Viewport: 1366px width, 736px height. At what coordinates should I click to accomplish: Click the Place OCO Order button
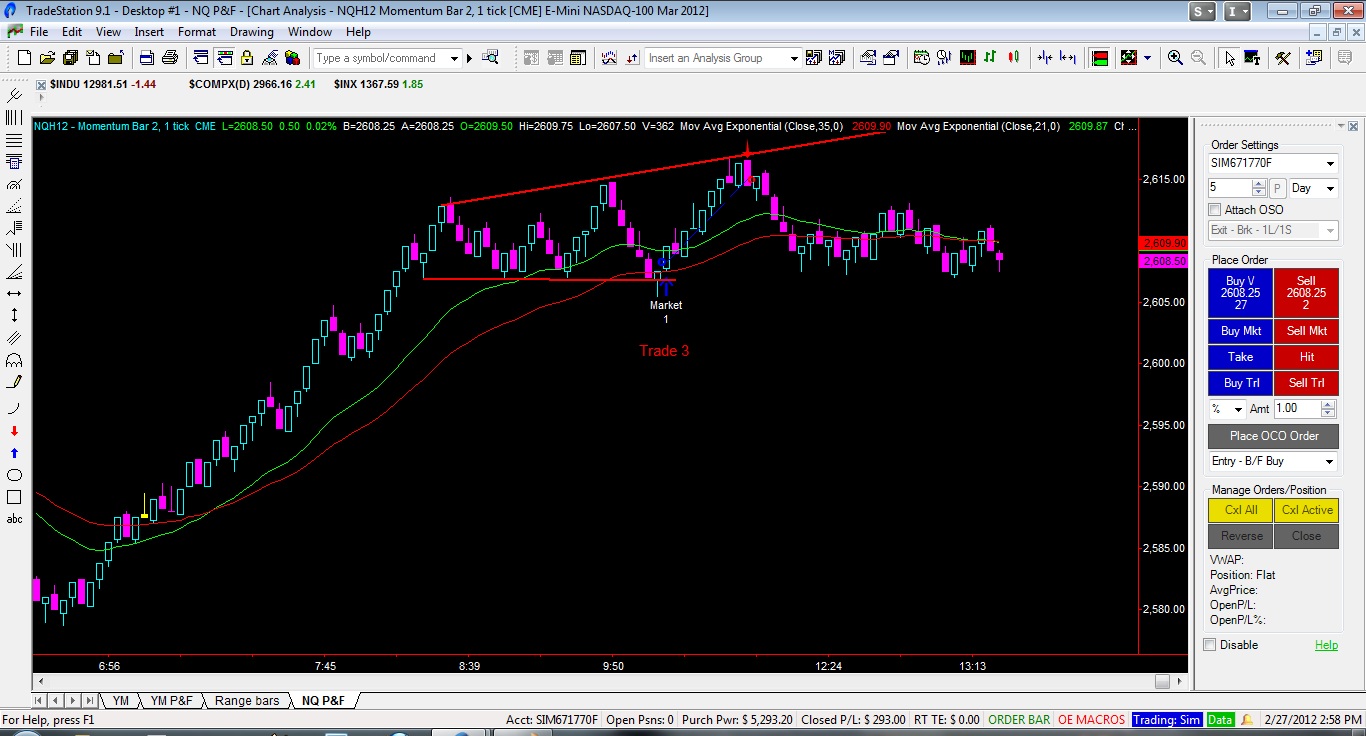click(x=1273, y=436)
